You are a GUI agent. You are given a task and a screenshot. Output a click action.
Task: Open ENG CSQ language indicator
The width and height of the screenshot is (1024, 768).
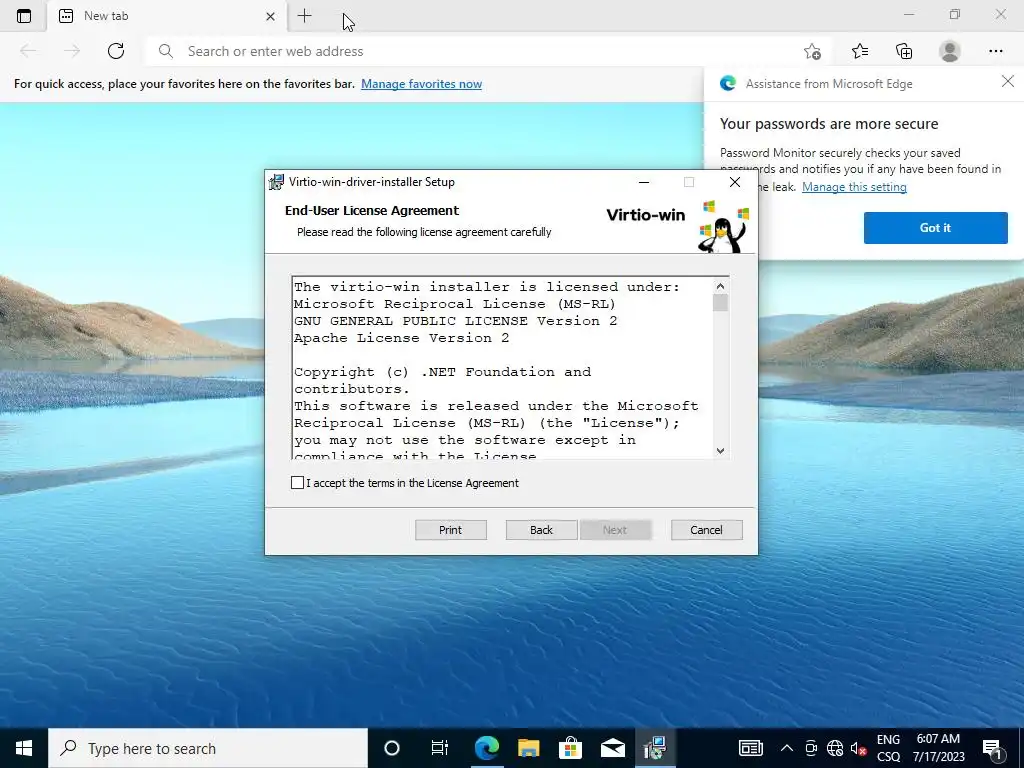888,748
